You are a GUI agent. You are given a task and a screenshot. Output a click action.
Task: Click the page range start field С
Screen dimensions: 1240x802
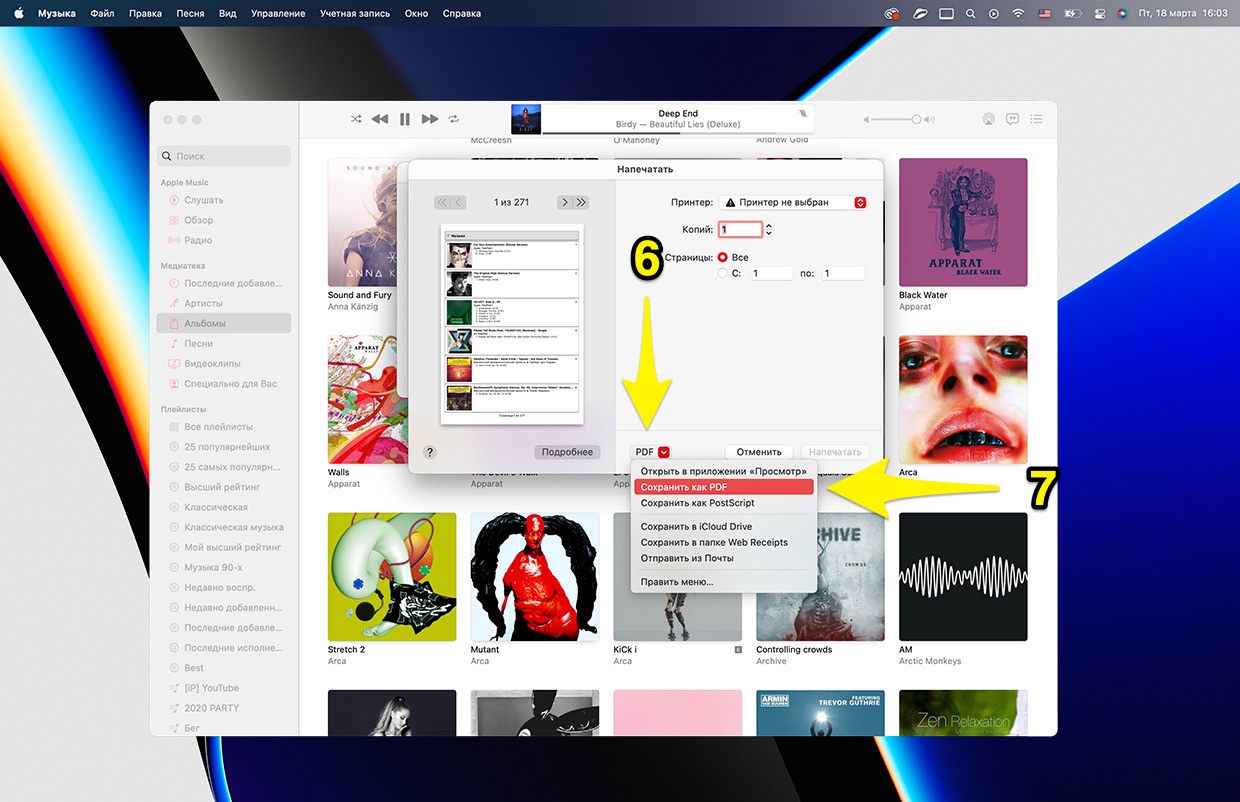tap(771, 273)
